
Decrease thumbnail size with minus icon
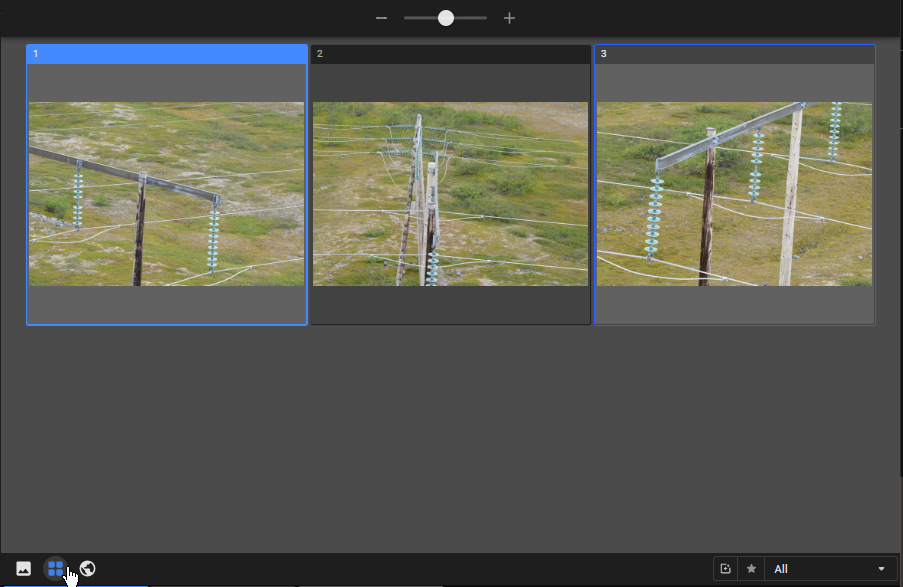[x=381, y=18]
